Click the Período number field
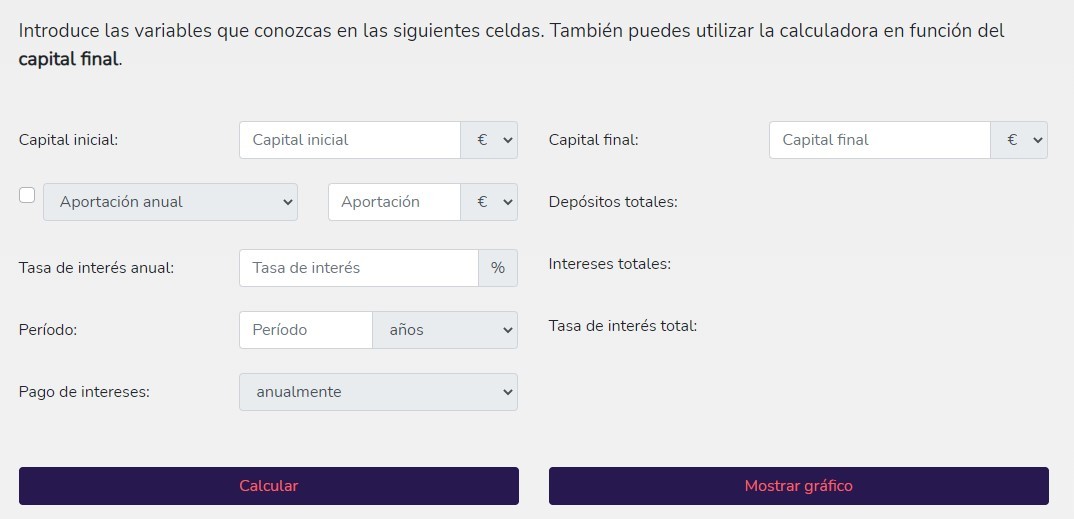The height and width of the screenshot is (519, 1074). pos(306,330)
